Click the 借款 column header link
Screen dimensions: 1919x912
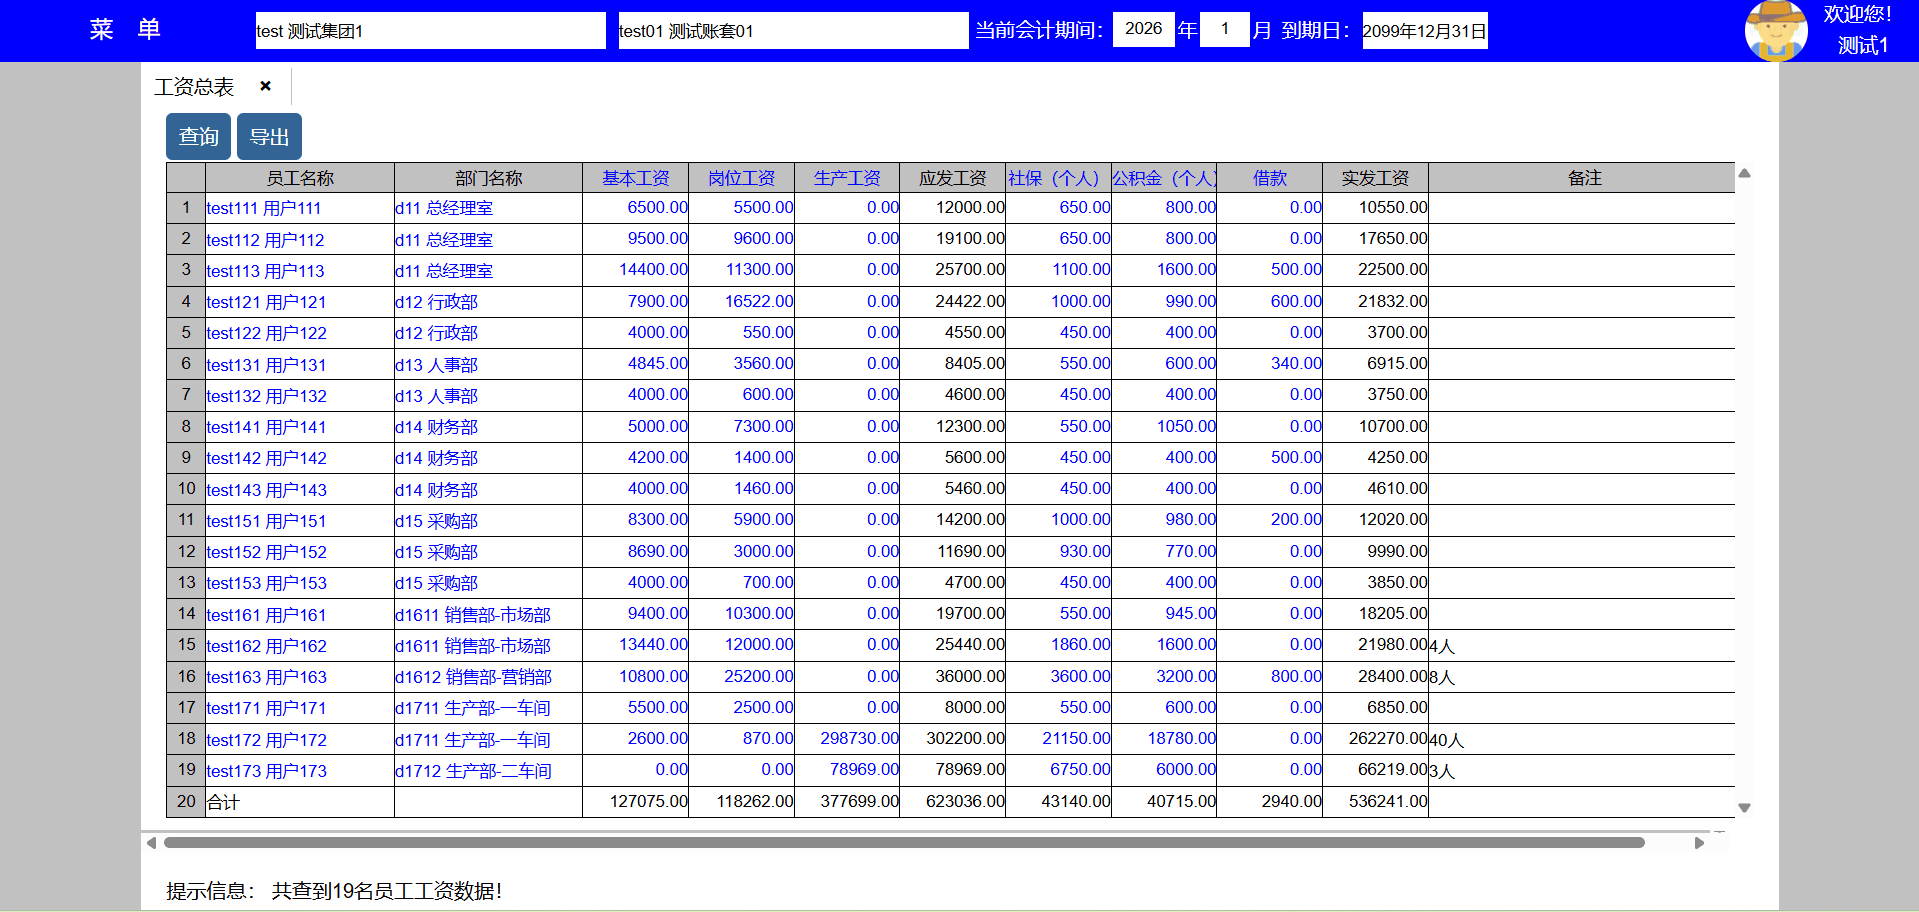(1269, 178)
